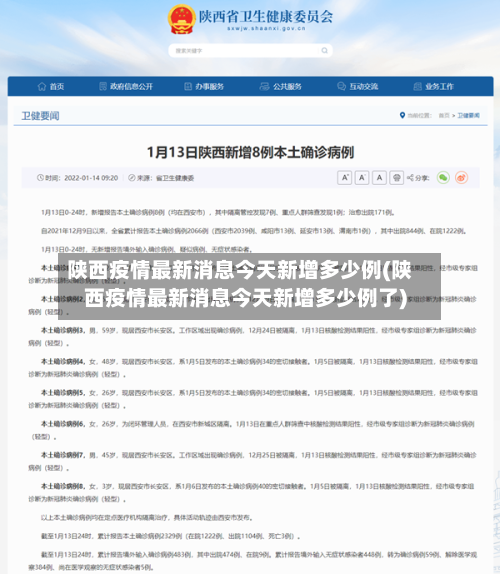Click the source icon beside 来源
500x574 pixels.
132,178
